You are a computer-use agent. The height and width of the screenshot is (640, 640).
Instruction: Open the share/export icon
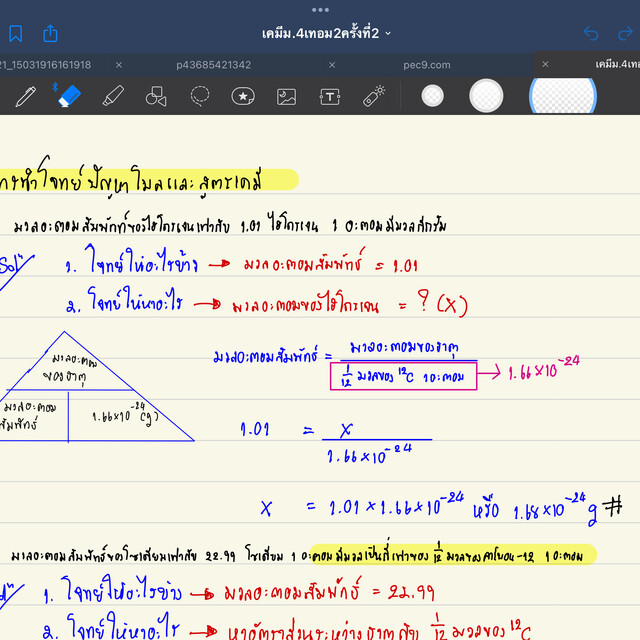click(50, 33)
